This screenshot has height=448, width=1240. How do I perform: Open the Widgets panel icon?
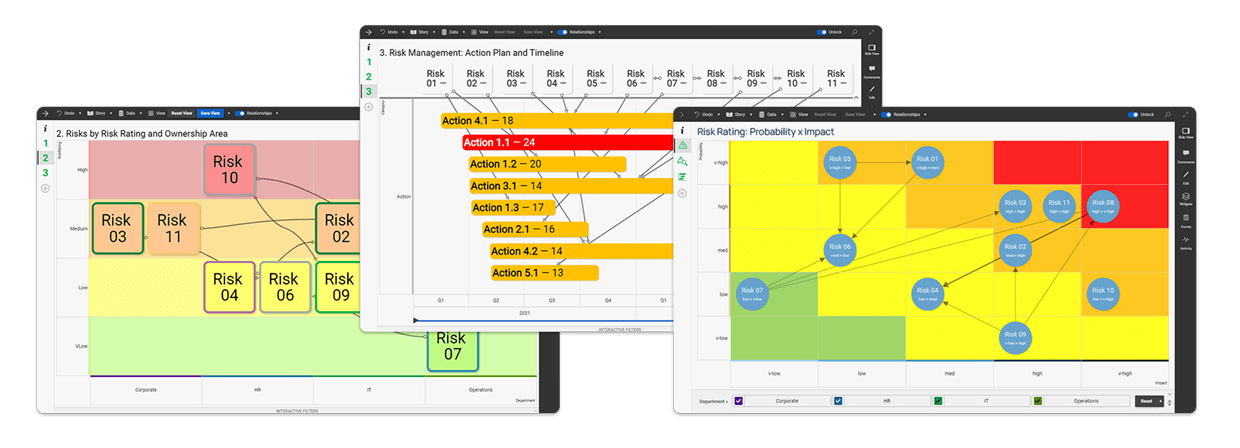click(x=1185, y=197)
